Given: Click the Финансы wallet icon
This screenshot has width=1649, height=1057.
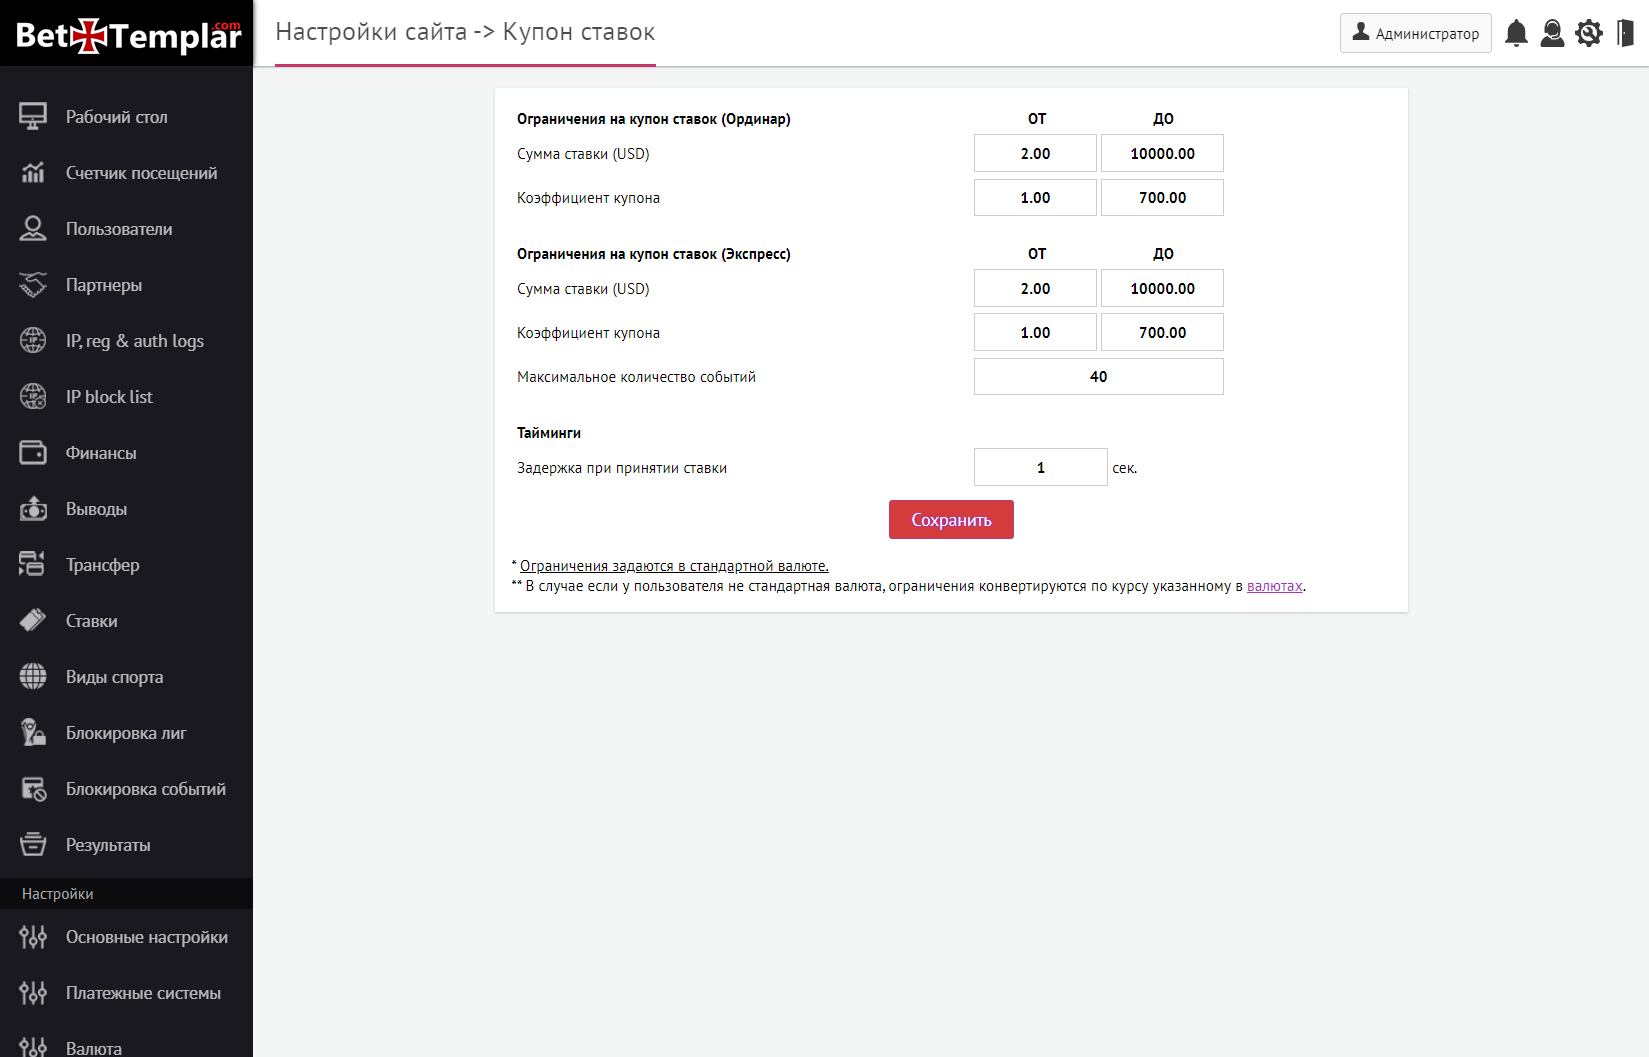Looking at the screenshot, I should [x=33, y=453].
